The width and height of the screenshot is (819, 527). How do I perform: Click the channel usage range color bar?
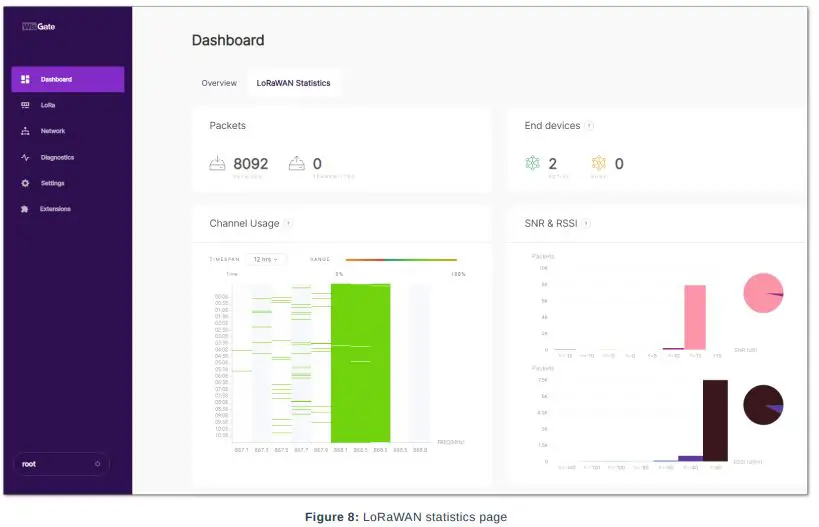[401, 260]
